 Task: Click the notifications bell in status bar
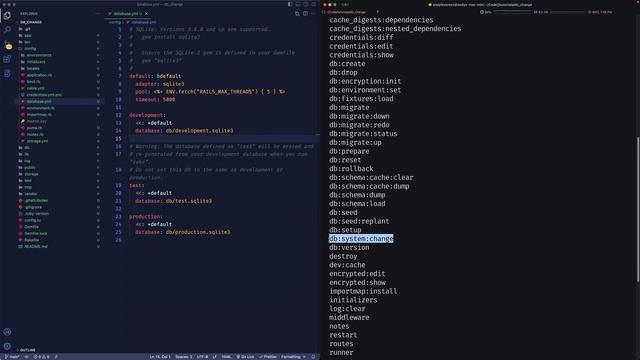point(313,357)
